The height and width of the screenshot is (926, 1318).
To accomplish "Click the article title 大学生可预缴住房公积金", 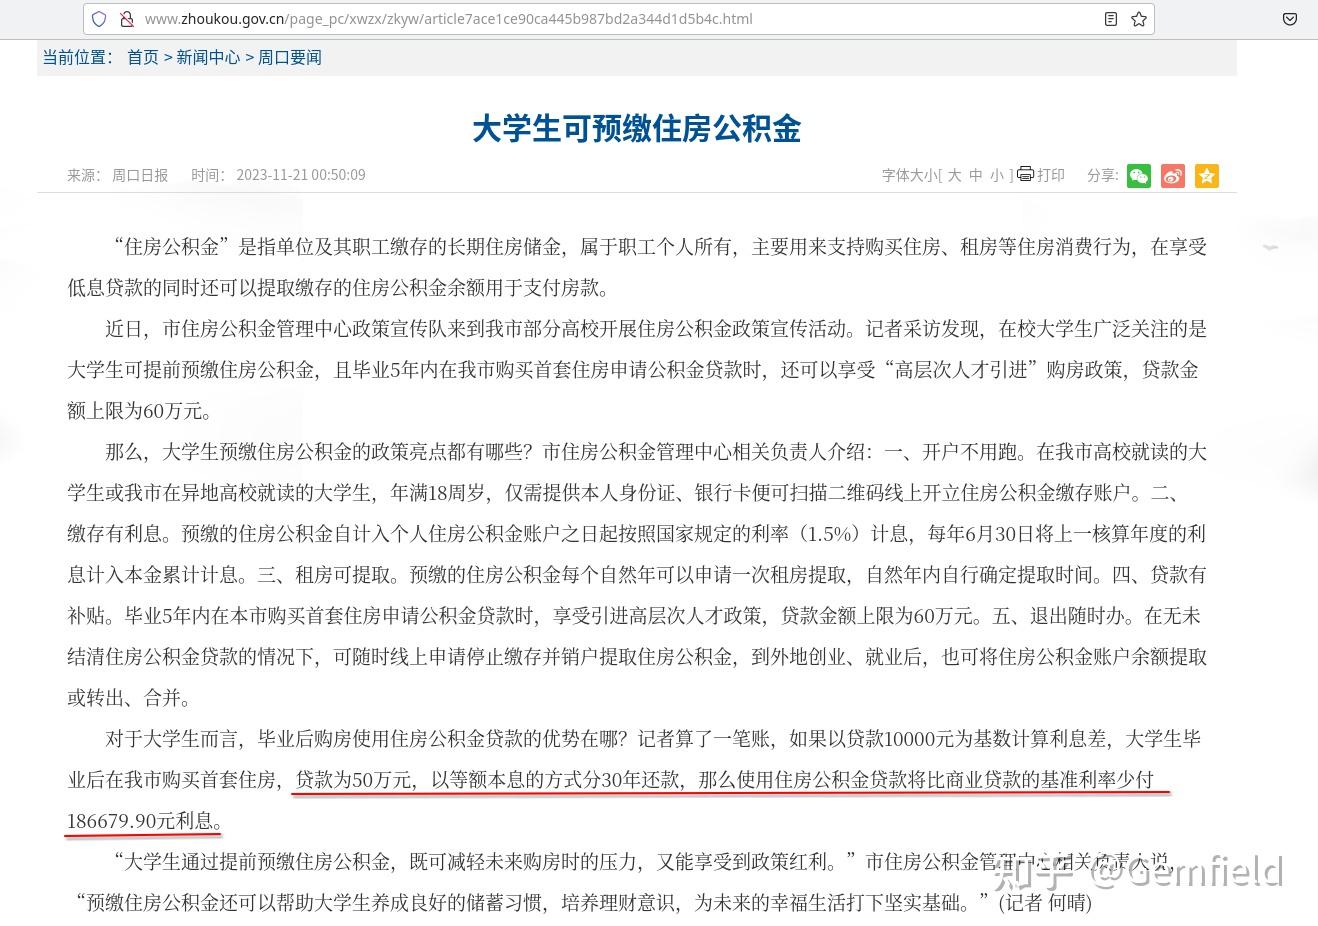I will pos(637,129).
